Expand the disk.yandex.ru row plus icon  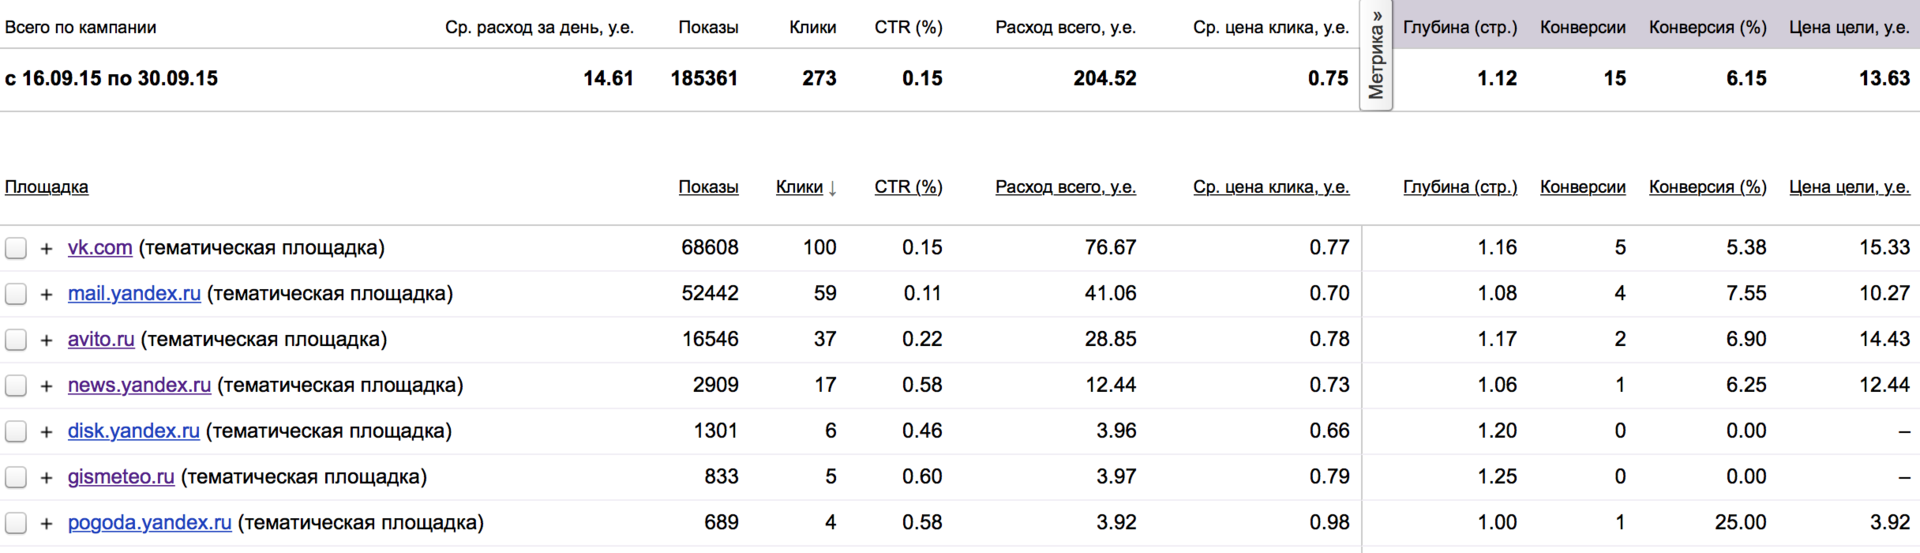tap(46, 432)
